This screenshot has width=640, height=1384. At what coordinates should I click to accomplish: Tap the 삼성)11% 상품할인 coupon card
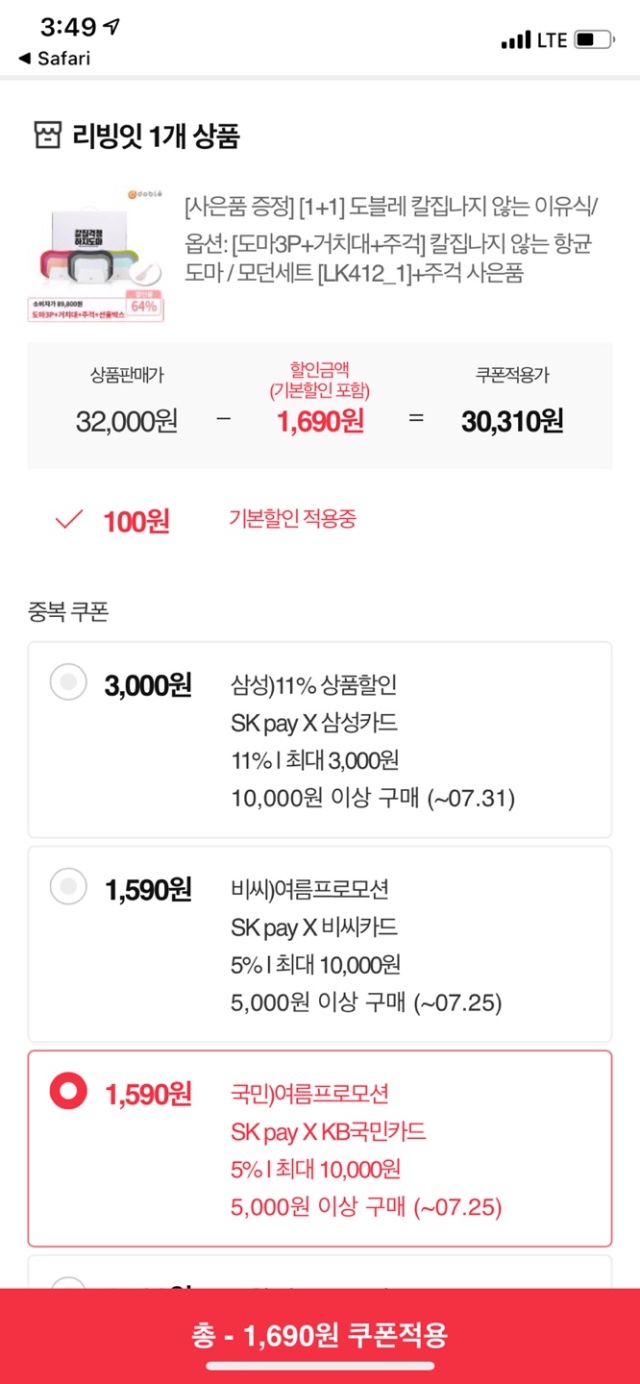[320, 740]
